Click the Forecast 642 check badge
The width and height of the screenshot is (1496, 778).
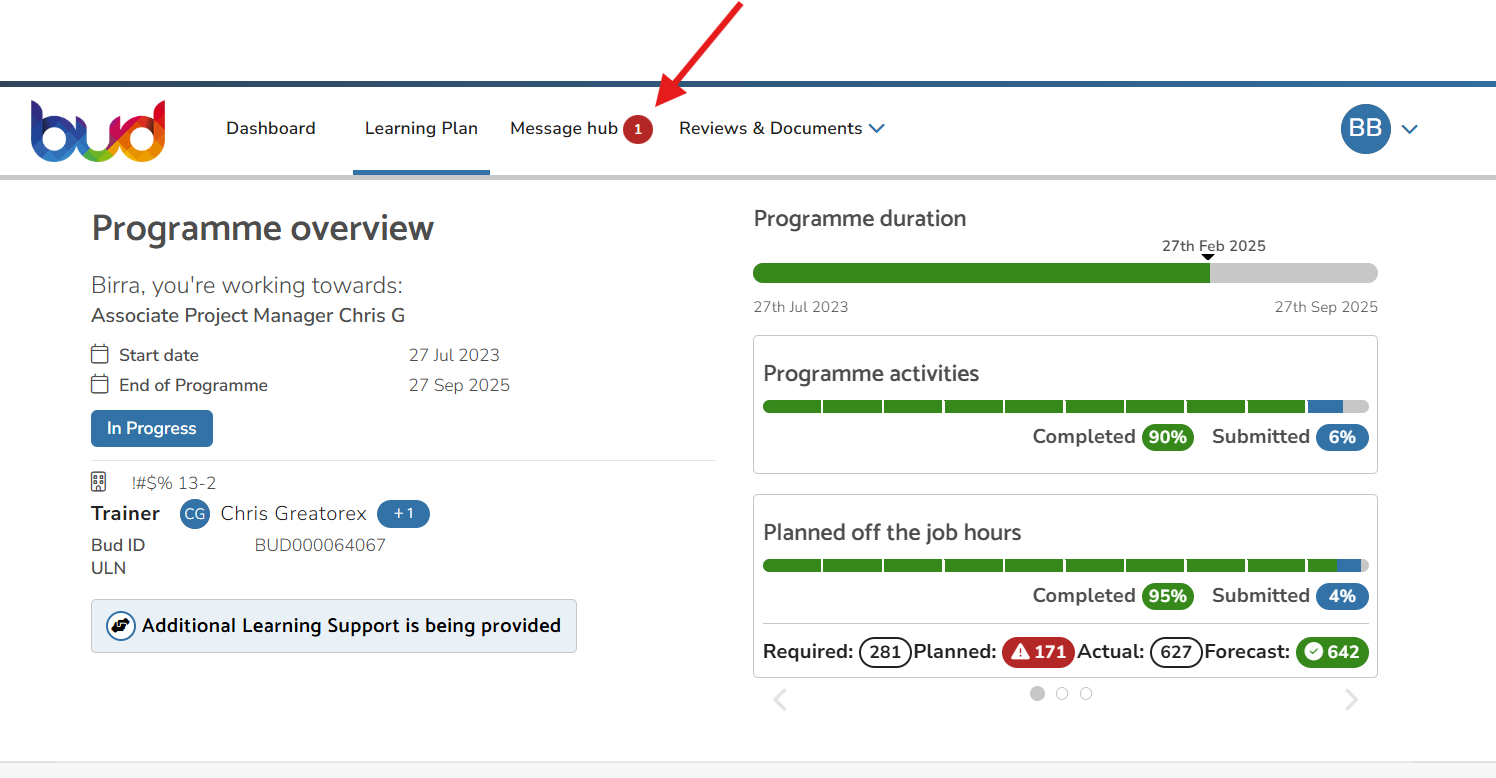[x=1332, y=652]
